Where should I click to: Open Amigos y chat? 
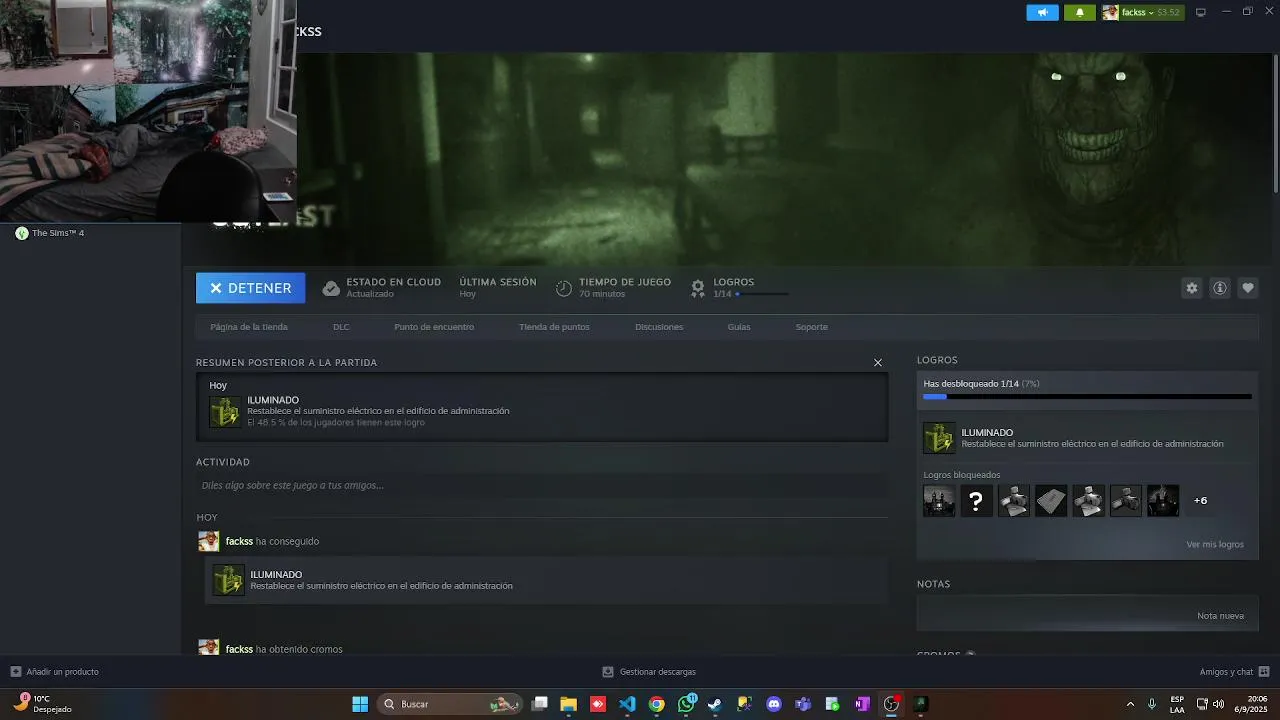[x=1234, y=672]
